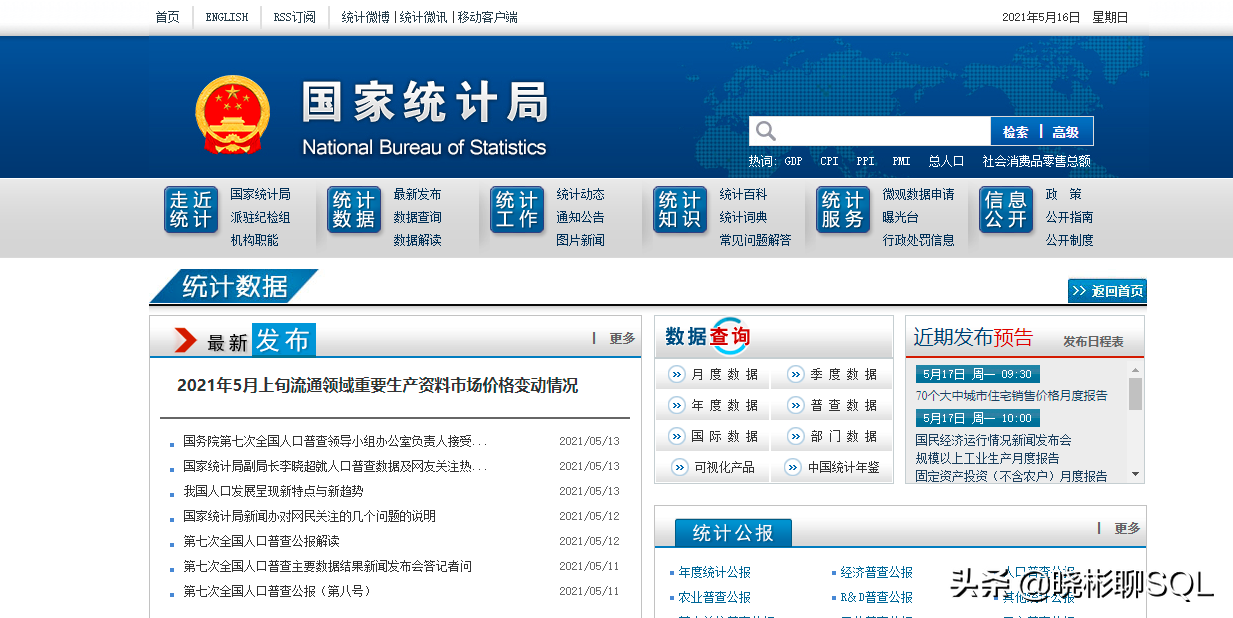1233x618 pixels.
Task: Open 第七次全国人口普查公报解读 article
Action: click(x=261, y=541)
